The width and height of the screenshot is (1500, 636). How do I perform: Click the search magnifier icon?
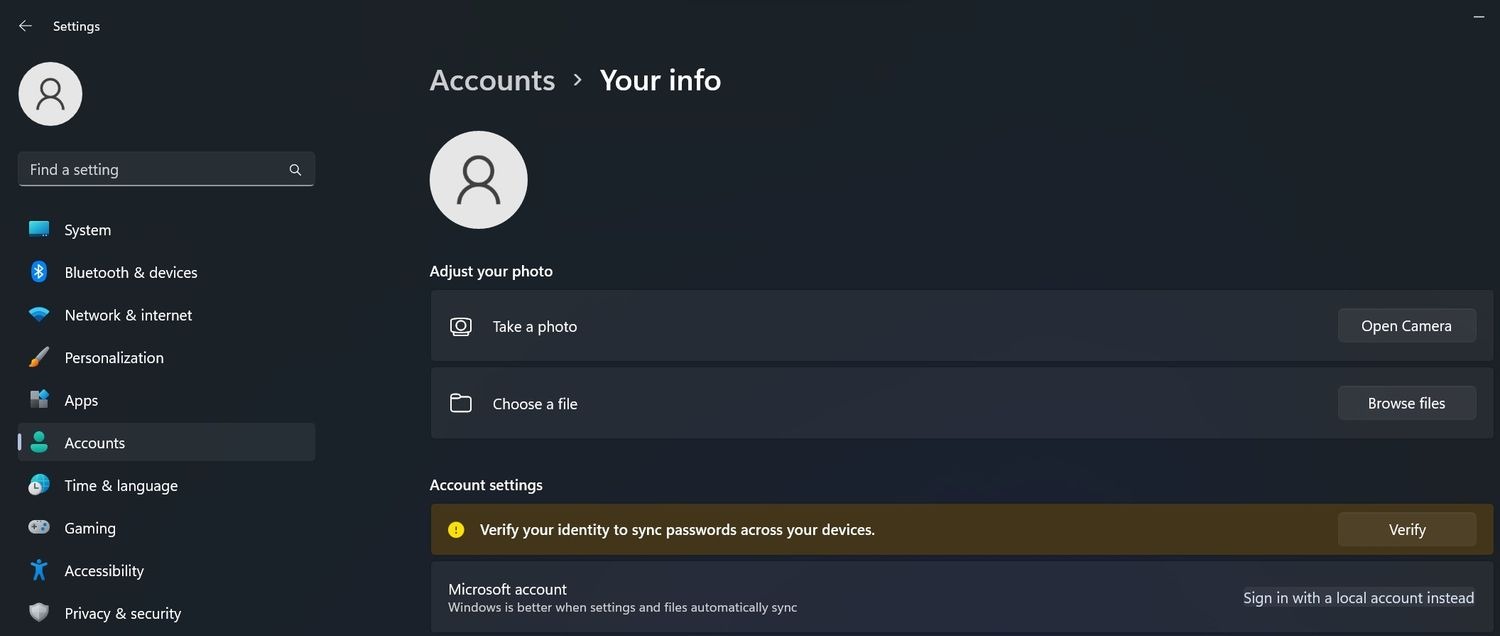295,170
